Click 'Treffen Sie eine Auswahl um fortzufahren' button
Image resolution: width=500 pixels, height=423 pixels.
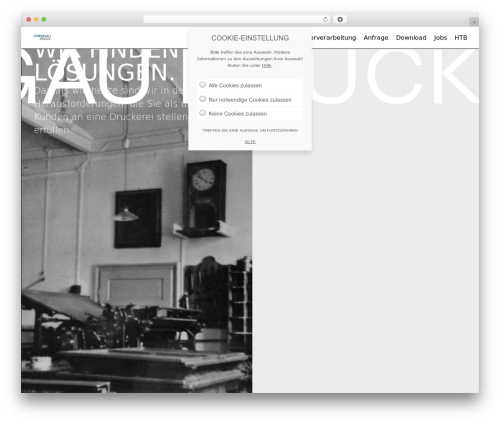(x=250, y=130)
